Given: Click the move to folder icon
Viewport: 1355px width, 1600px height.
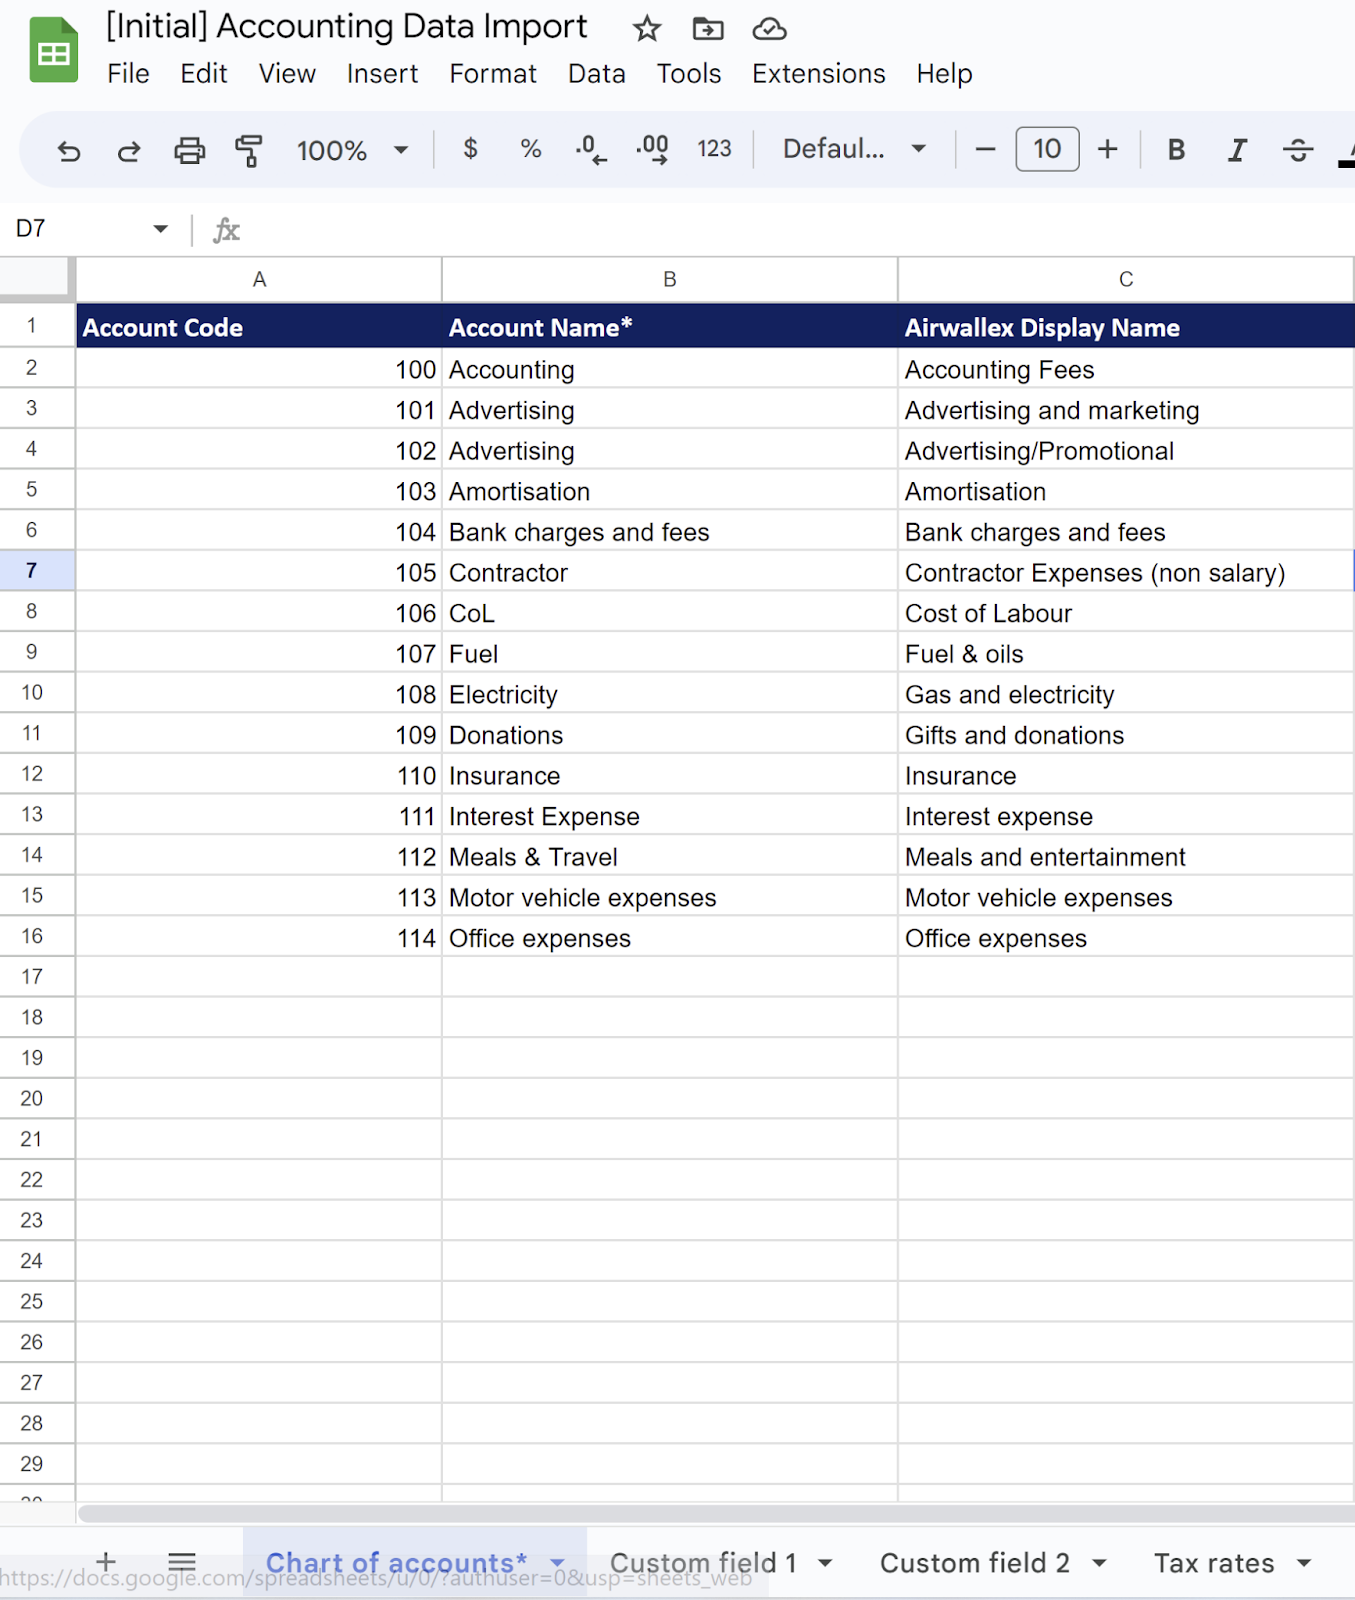Looking at the screenshot, I should click(708, 29).
